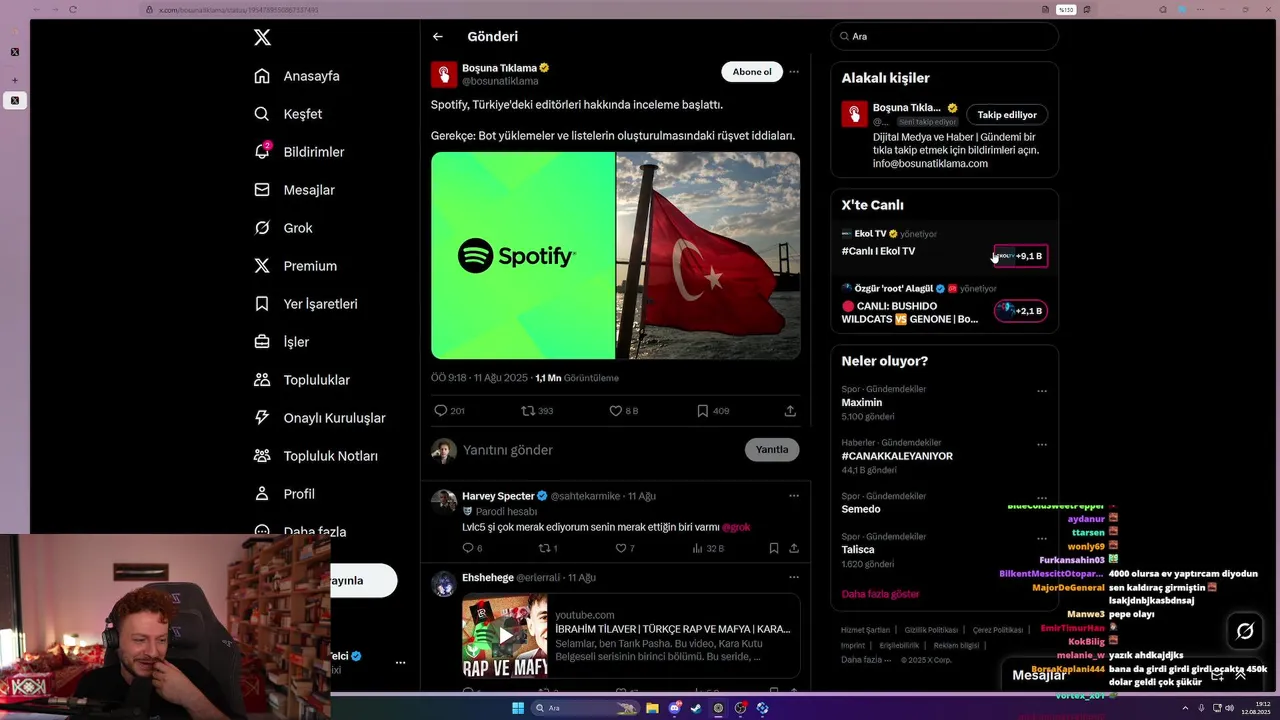Viewport: 1280px width, 720px height.
Task: Open Profil from the sidebar
Action: coord(285,494)
